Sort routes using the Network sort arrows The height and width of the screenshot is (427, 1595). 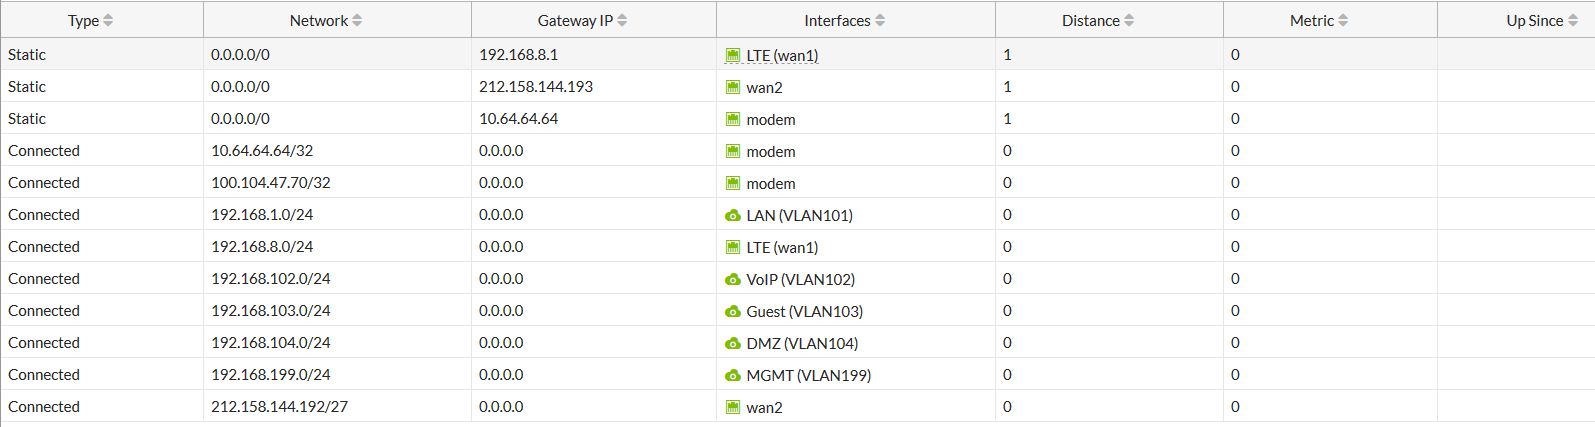pyautogui.click(x=357, y=21)
